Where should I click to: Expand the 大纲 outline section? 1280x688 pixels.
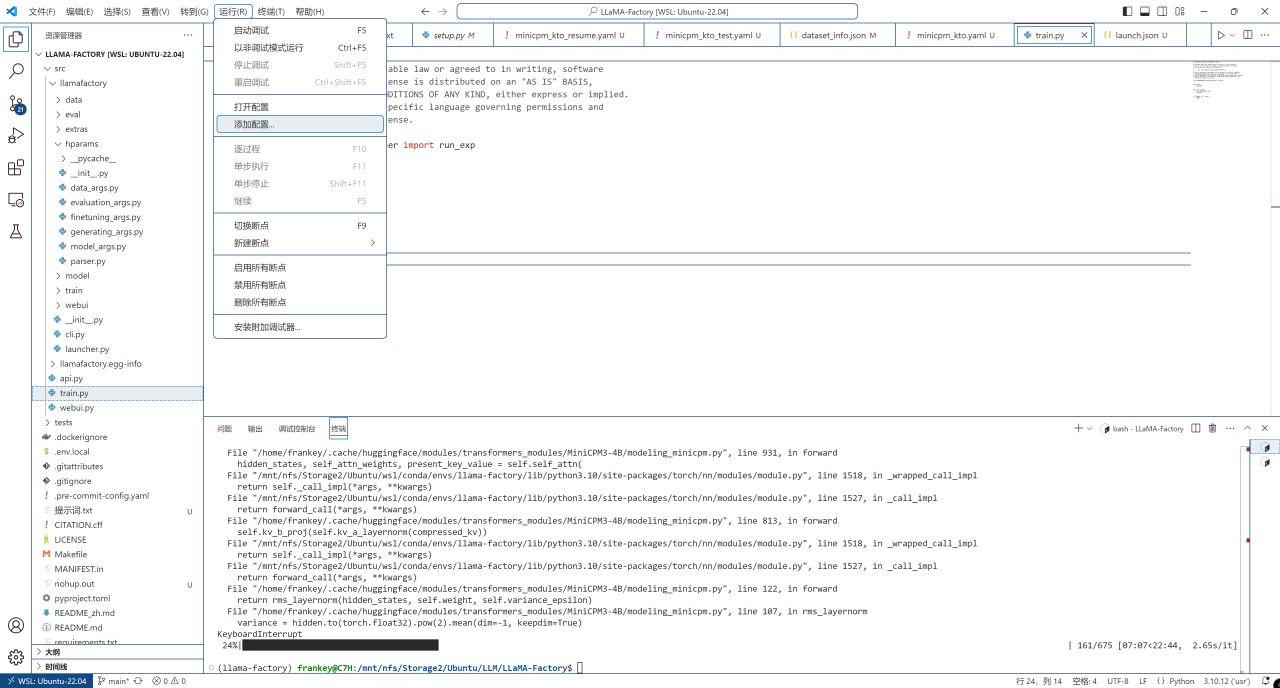point(117,651)
